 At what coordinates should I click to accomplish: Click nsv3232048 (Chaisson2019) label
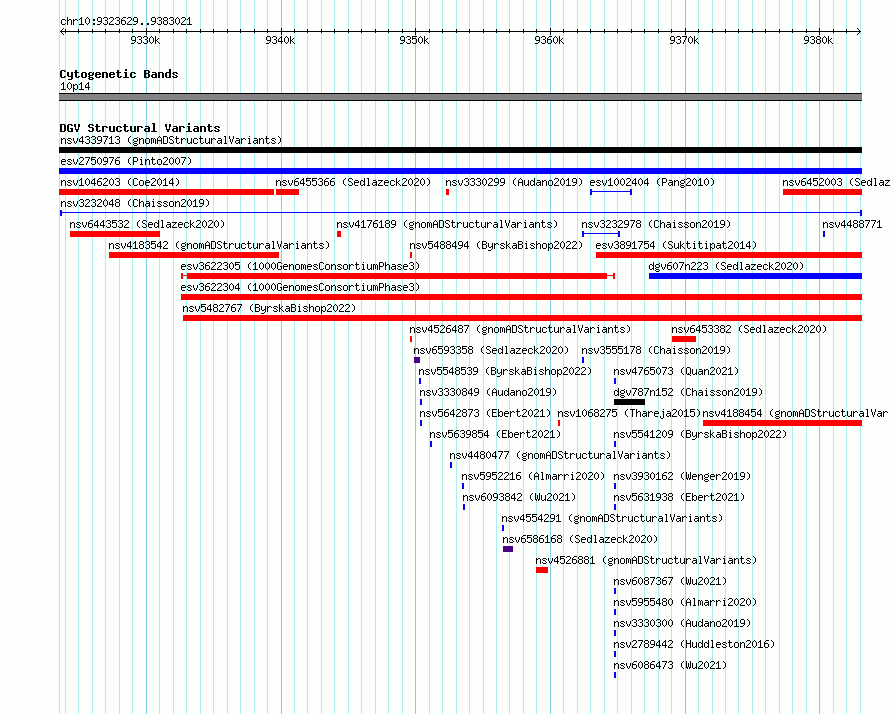135,203
